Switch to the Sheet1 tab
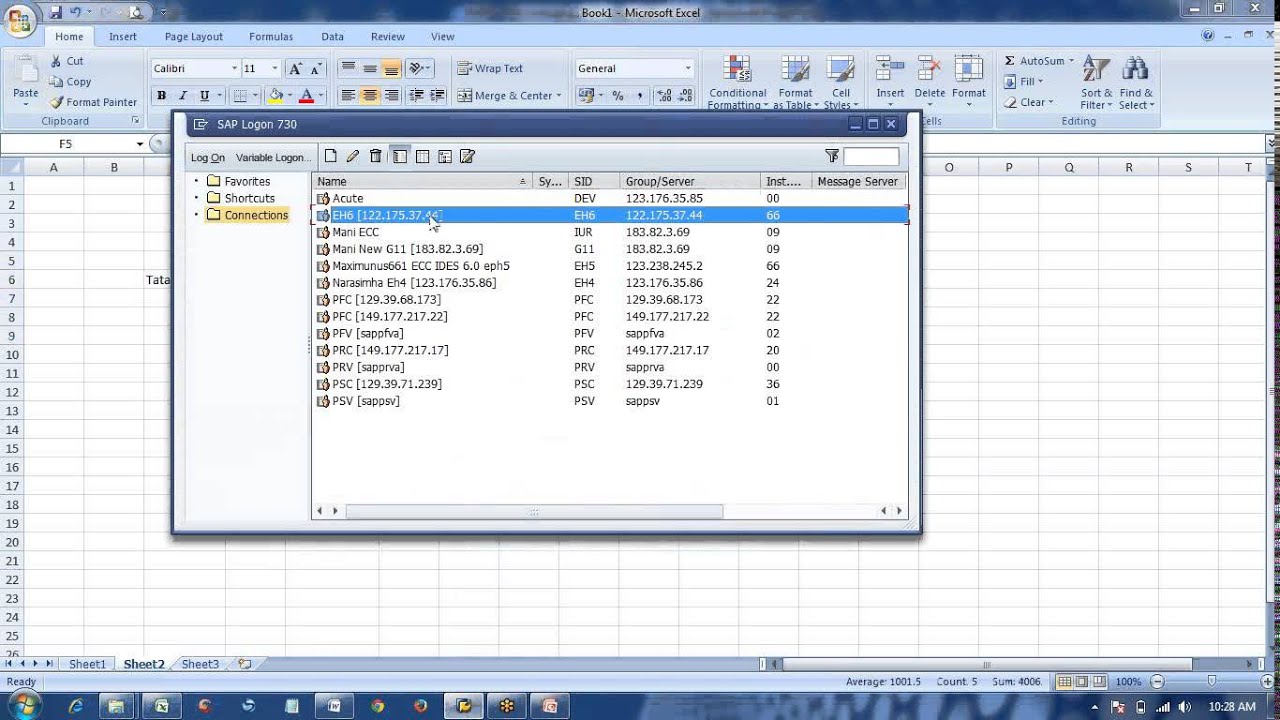 click(x=87, y=664)
